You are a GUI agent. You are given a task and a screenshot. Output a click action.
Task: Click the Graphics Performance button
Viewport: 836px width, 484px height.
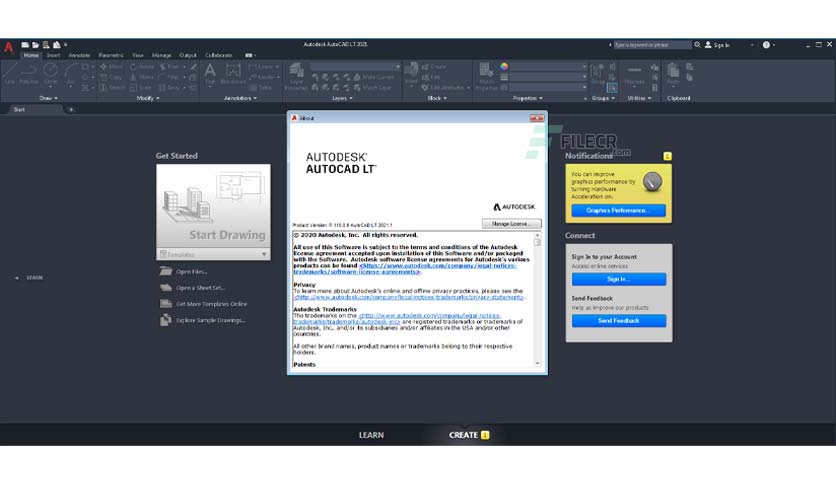click(618, 211)
